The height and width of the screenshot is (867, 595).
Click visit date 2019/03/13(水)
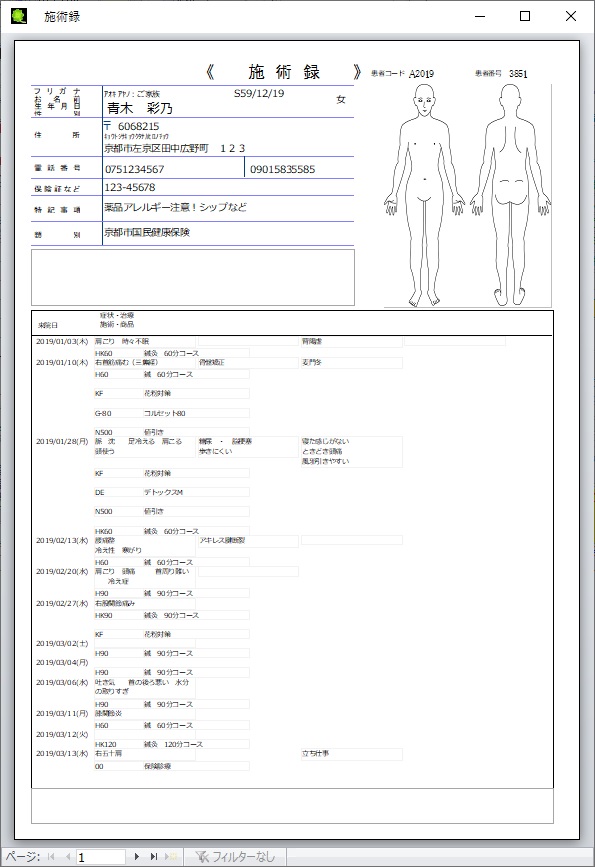coord(62,754)
